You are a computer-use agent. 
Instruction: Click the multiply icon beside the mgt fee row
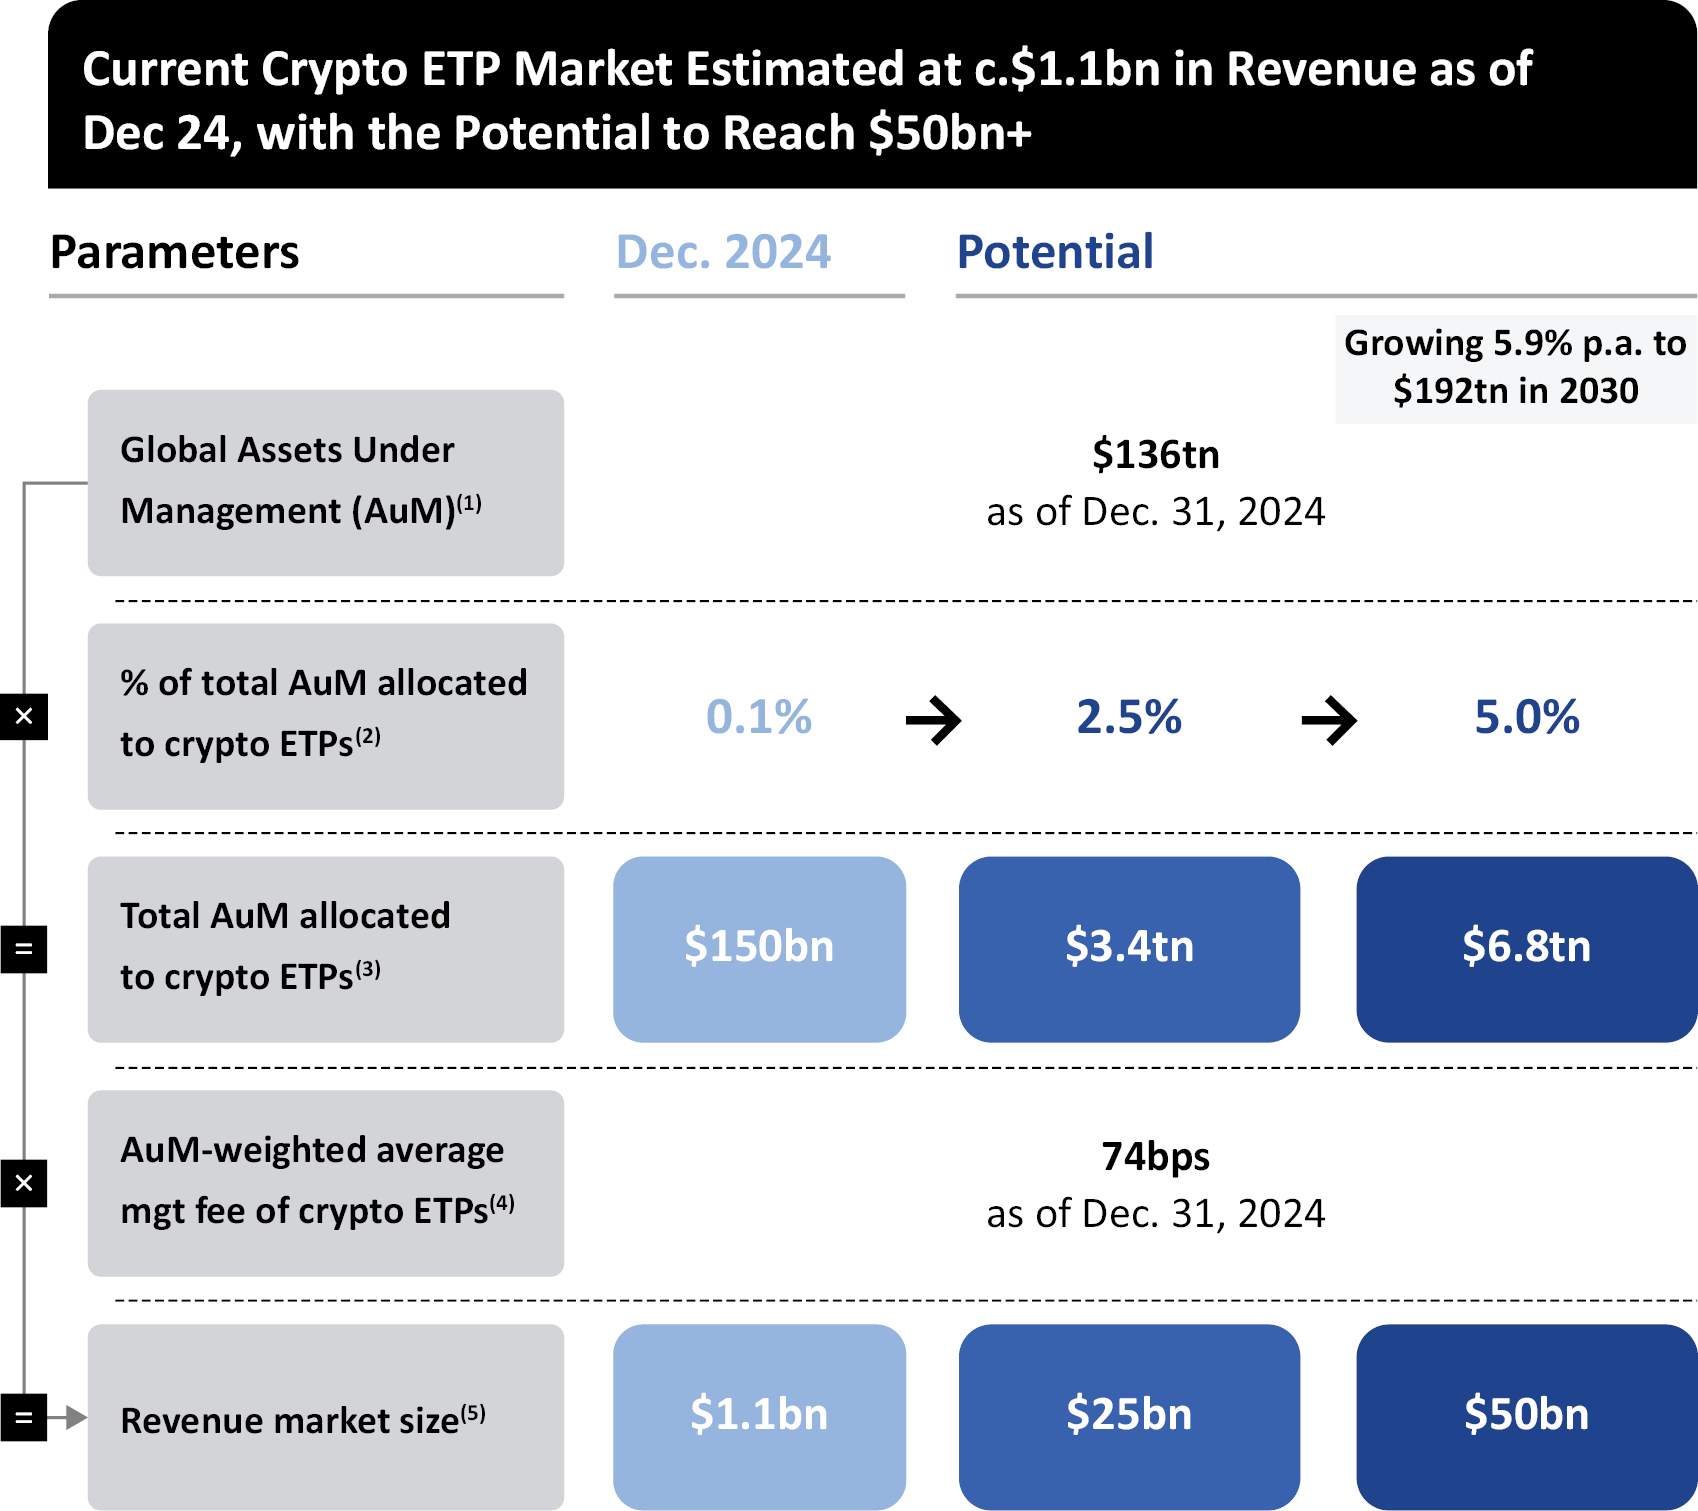tap(24, 1183)
